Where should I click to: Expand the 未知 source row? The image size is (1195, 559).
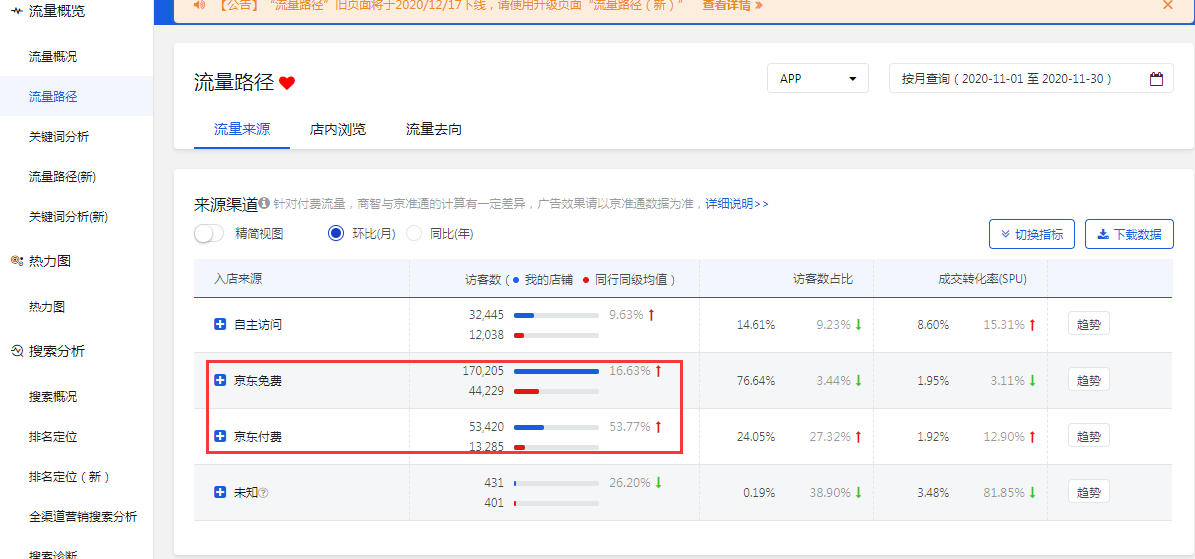(220, 493)
